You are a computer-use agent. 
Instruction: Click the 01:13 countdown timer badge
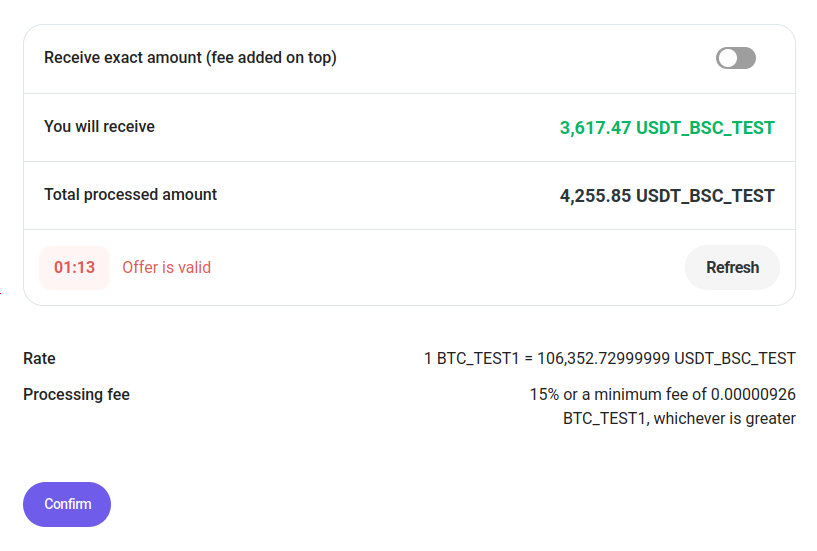tap(74, 267)
